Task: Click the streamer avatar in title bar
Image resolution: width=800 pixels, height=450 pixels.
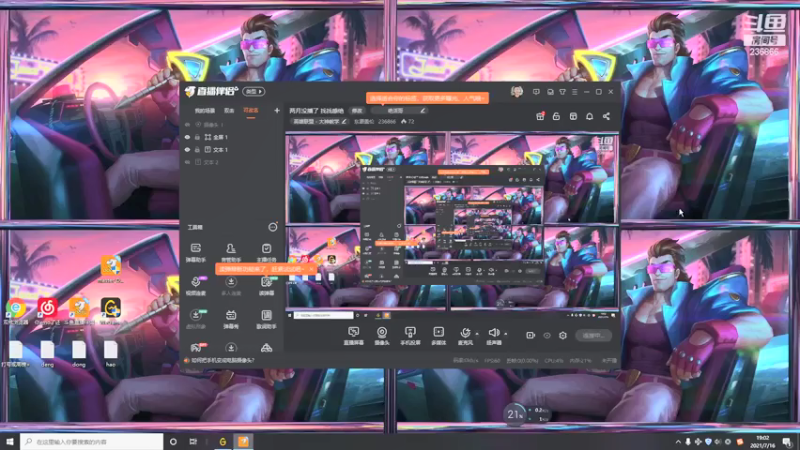Action: (517, 91)
